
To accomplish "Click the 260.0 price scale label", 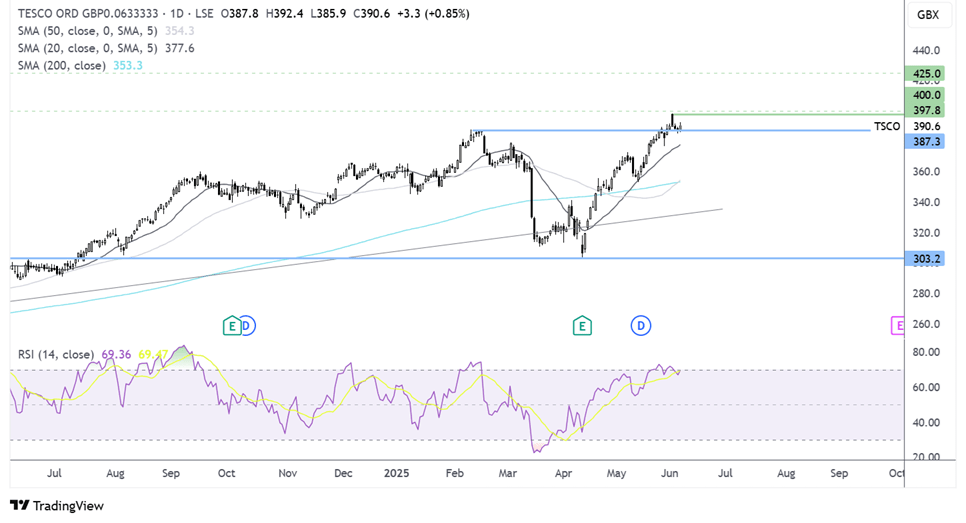I will (x=927, y=325).
